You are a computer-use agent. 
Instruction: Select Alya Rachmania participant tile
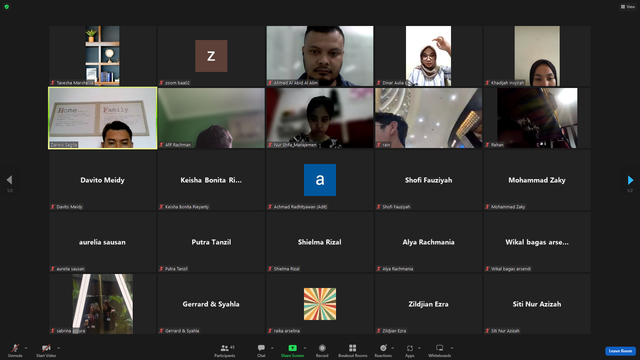tap(429, 242)
